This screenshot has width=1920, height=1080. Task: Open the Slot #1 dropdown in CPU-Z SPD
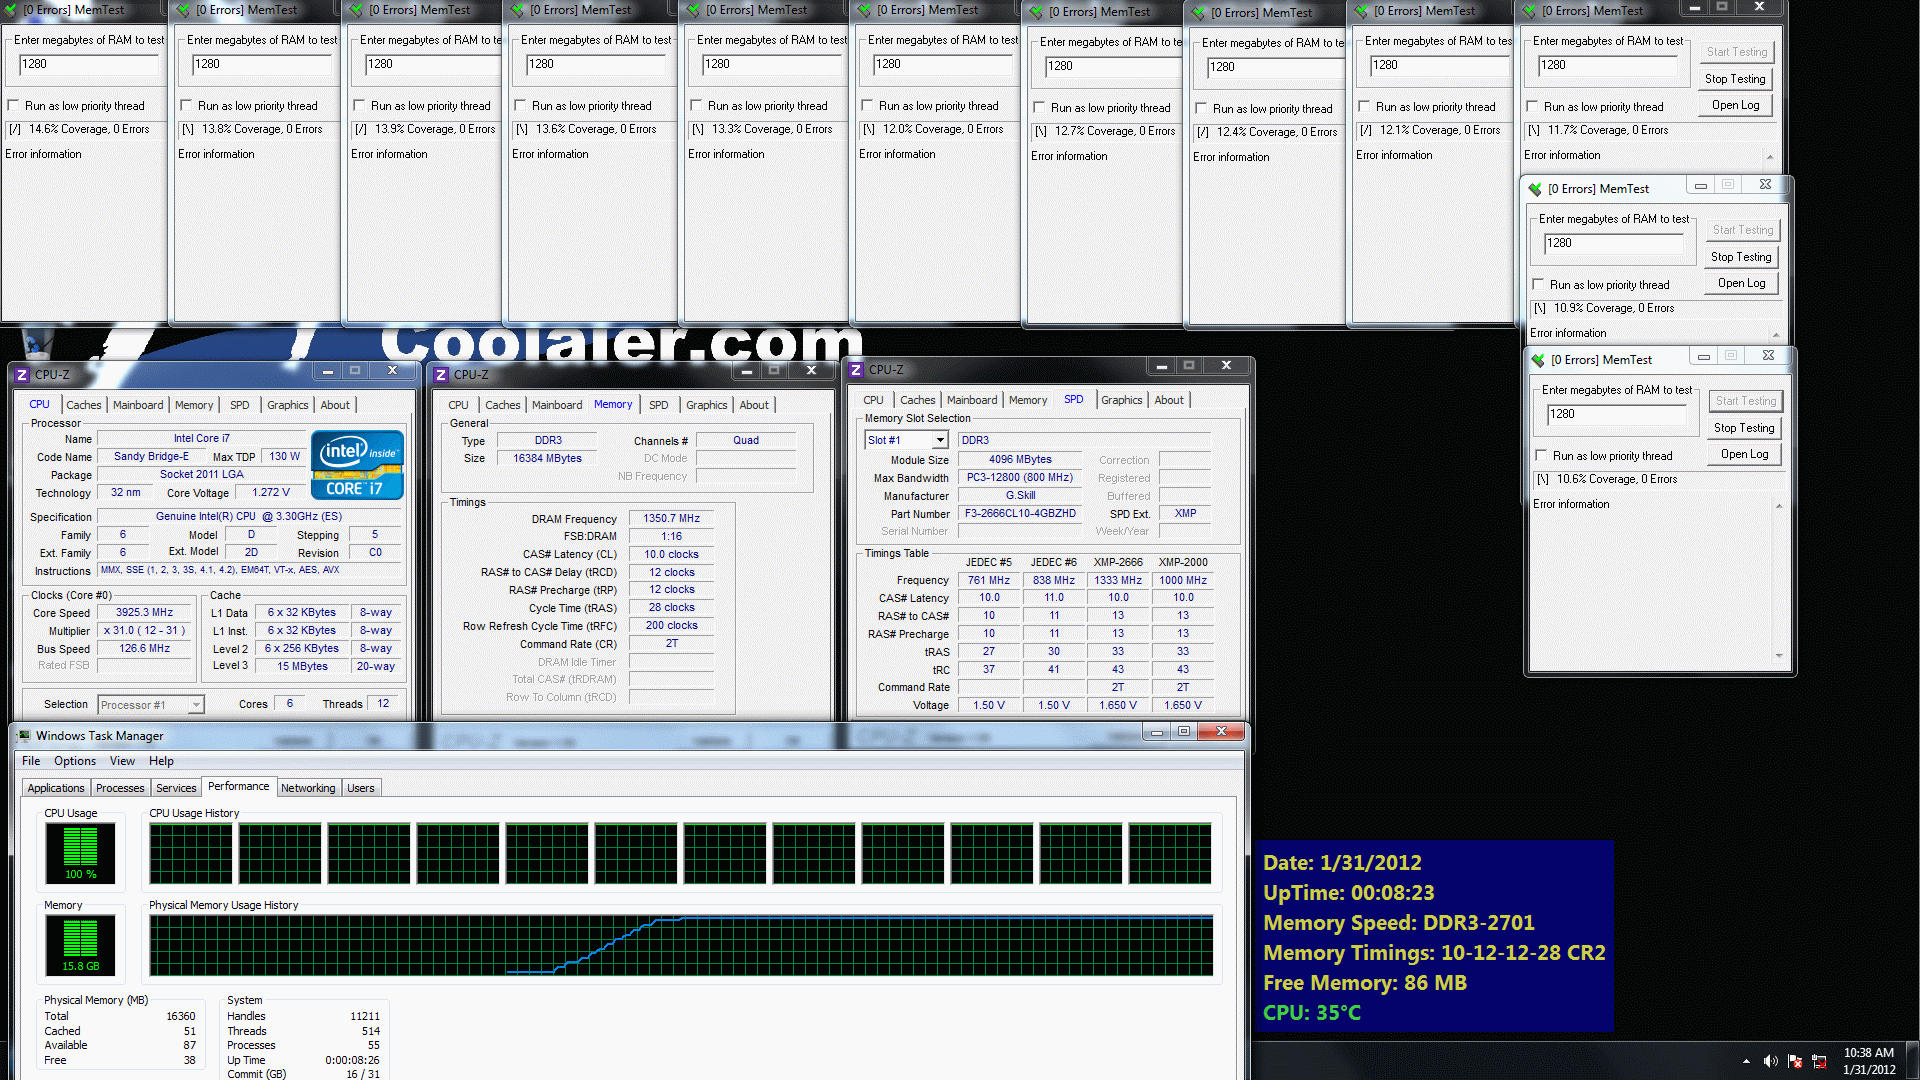click(x=940, y=440)
